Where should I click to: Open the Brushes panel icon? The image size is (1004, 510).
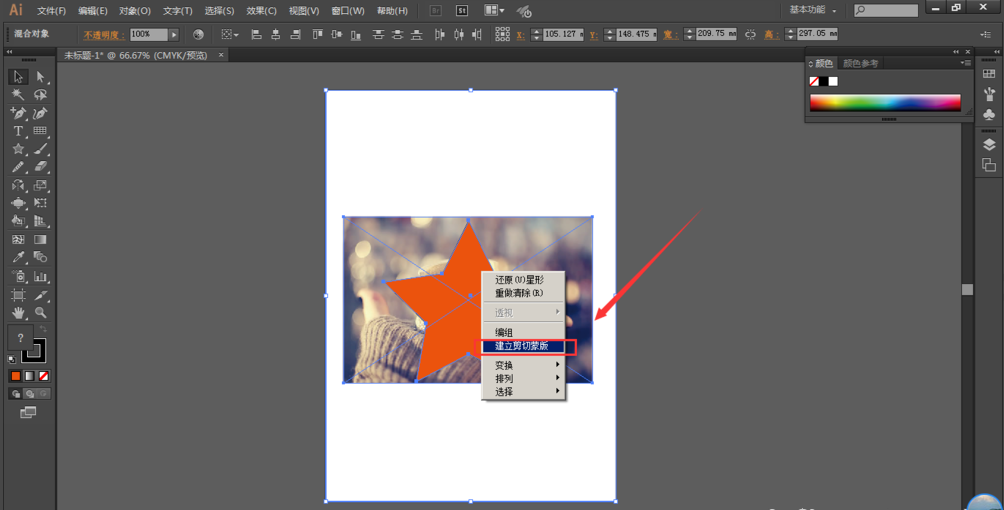tap(989, 94)
